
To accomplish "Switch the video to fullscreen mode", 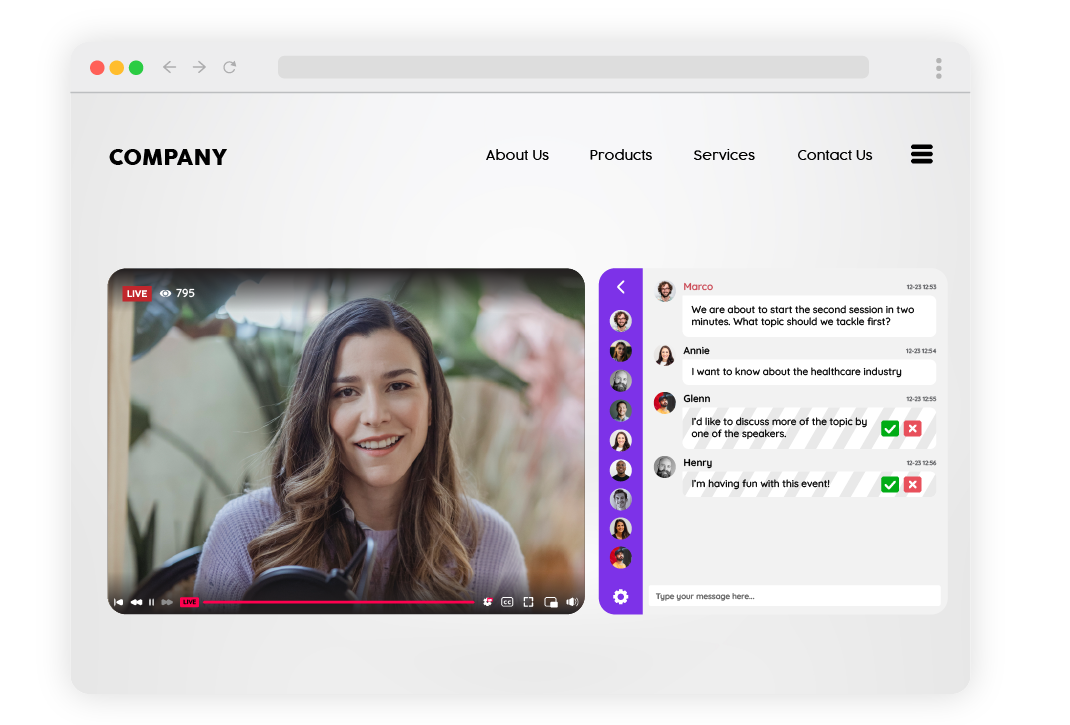I will coord(528,602).
